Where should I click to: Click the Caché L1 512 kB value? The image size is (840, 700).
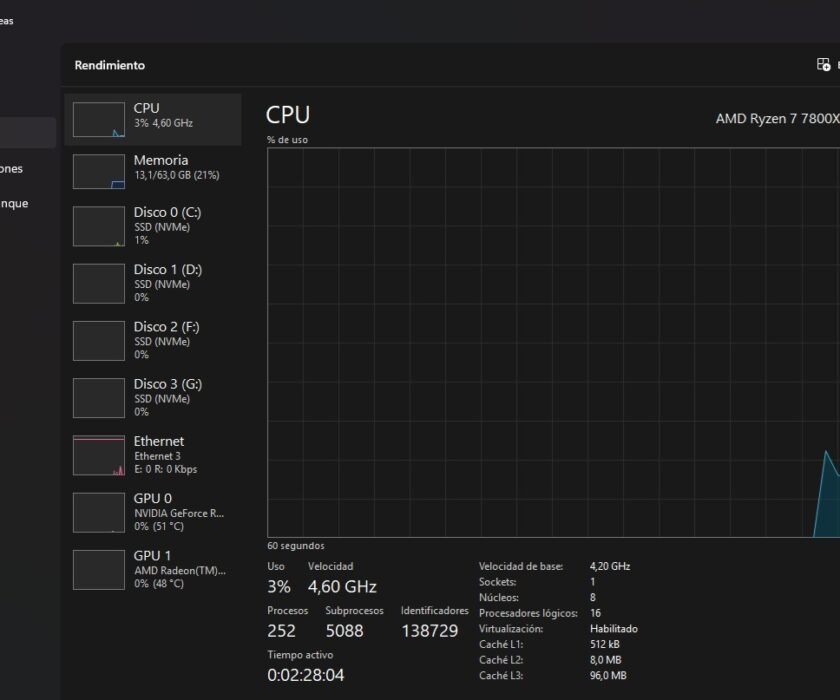(605, 644)
